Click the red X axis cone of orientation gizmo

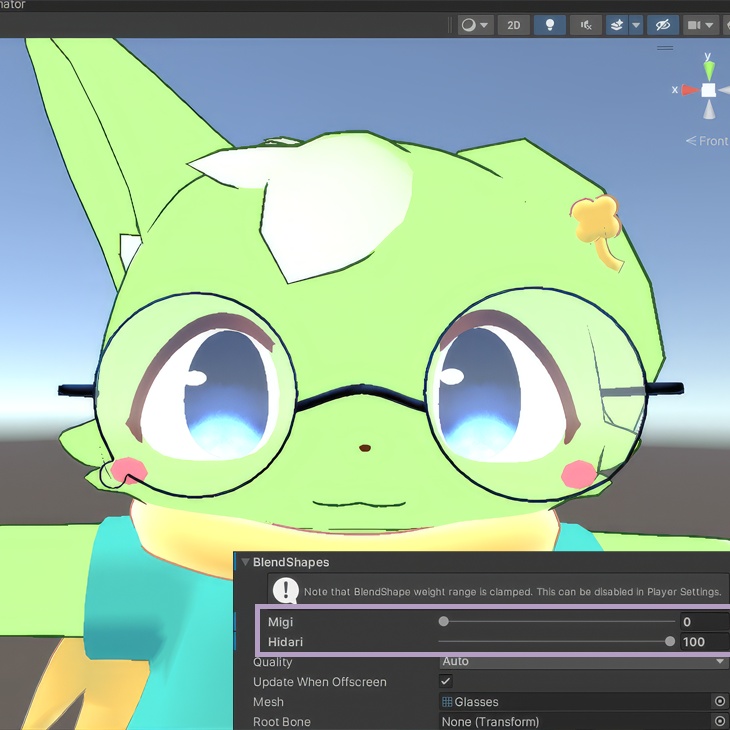[690, 90]
